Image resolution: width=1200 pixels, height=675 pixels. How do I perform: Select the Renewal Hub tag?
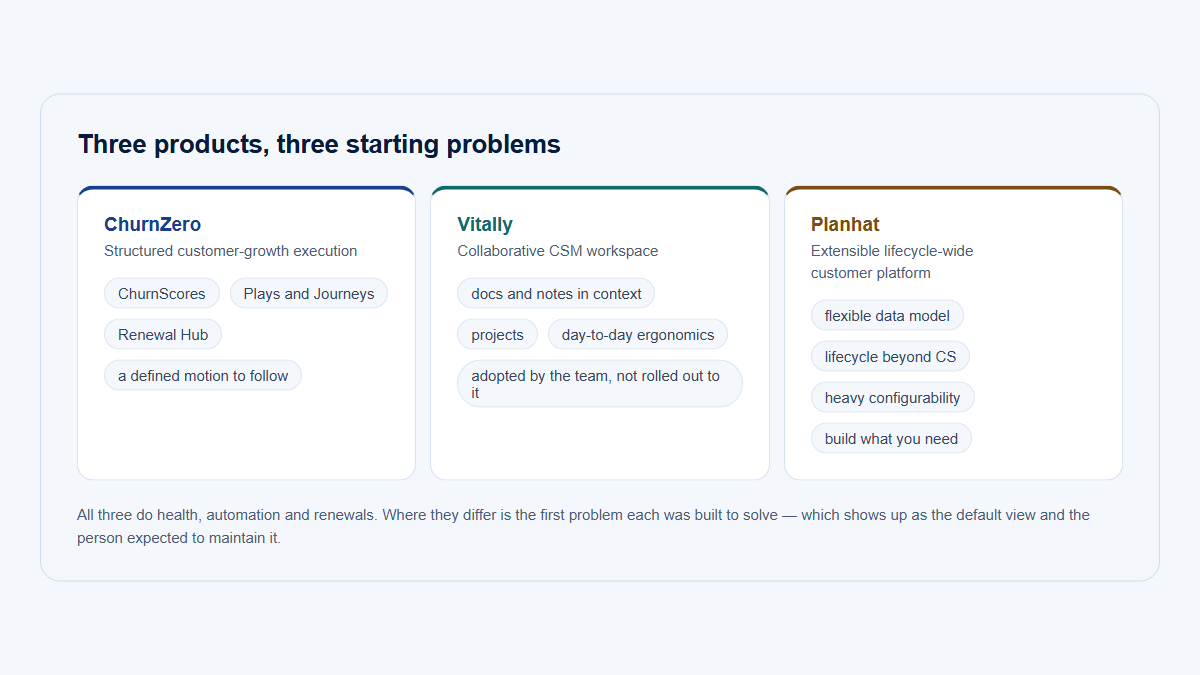163,334
